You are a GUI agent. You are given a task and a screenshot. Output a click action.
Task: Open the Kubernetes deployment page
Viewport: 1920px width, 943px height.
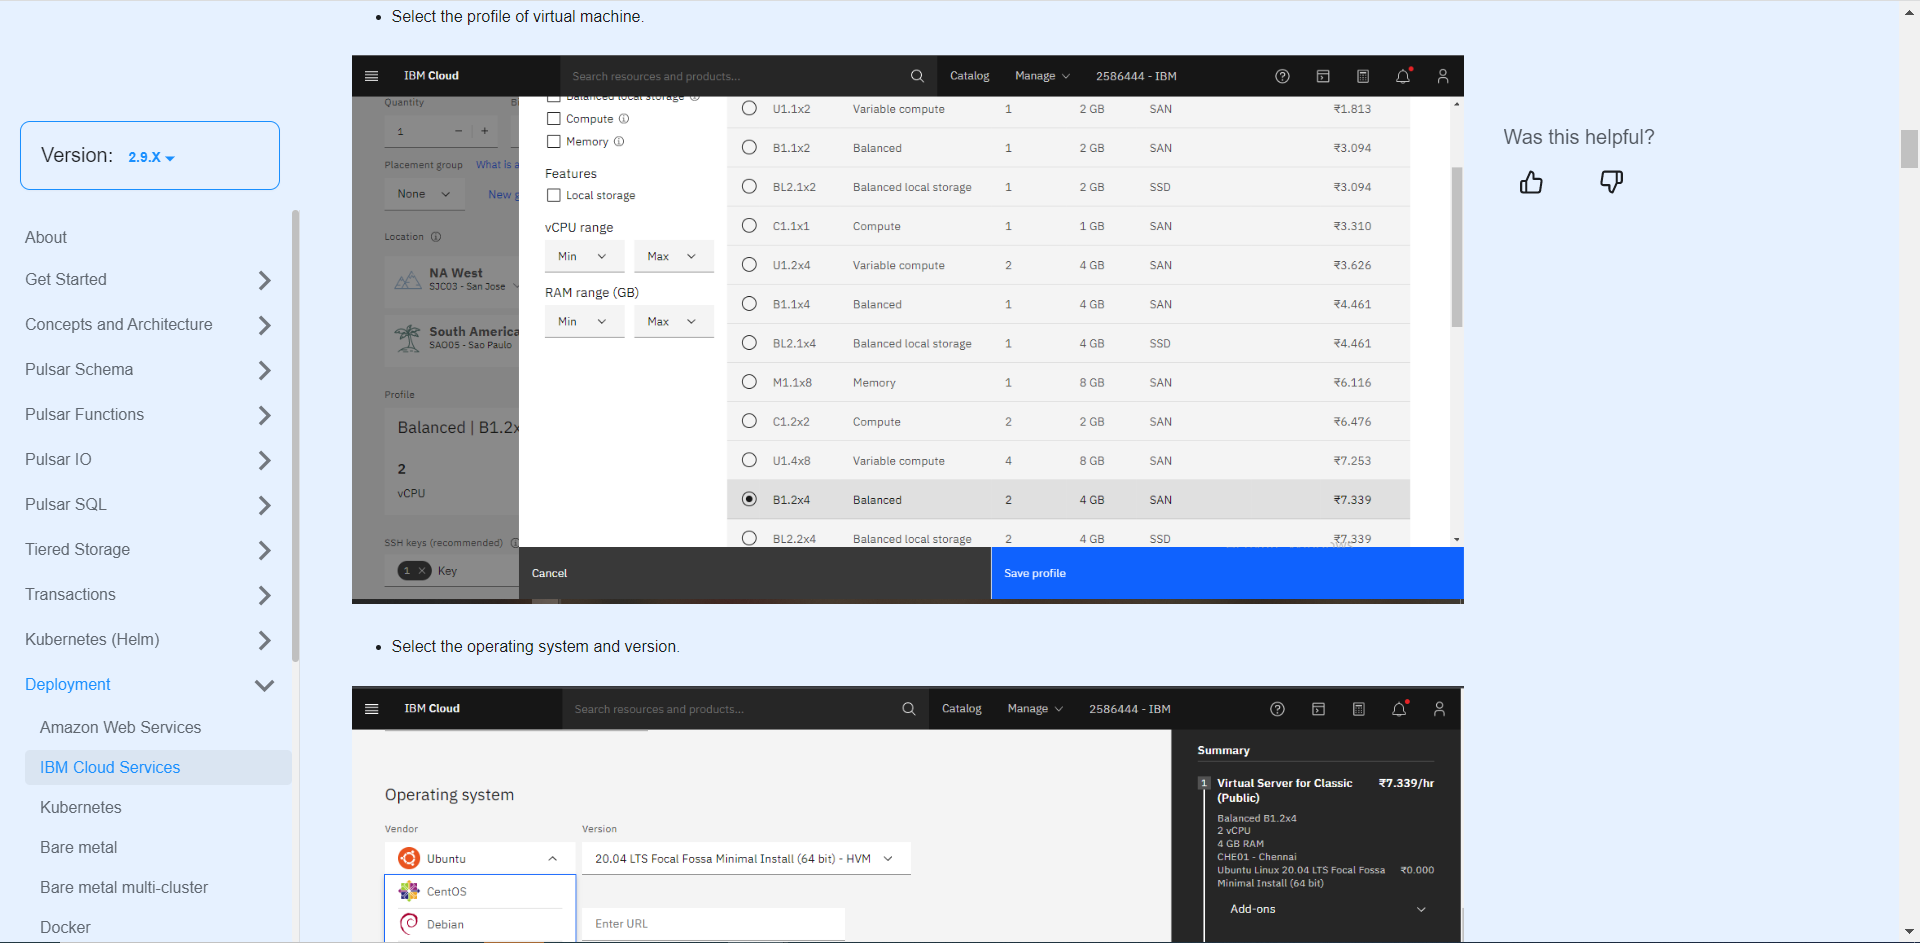tap(81, 807)
